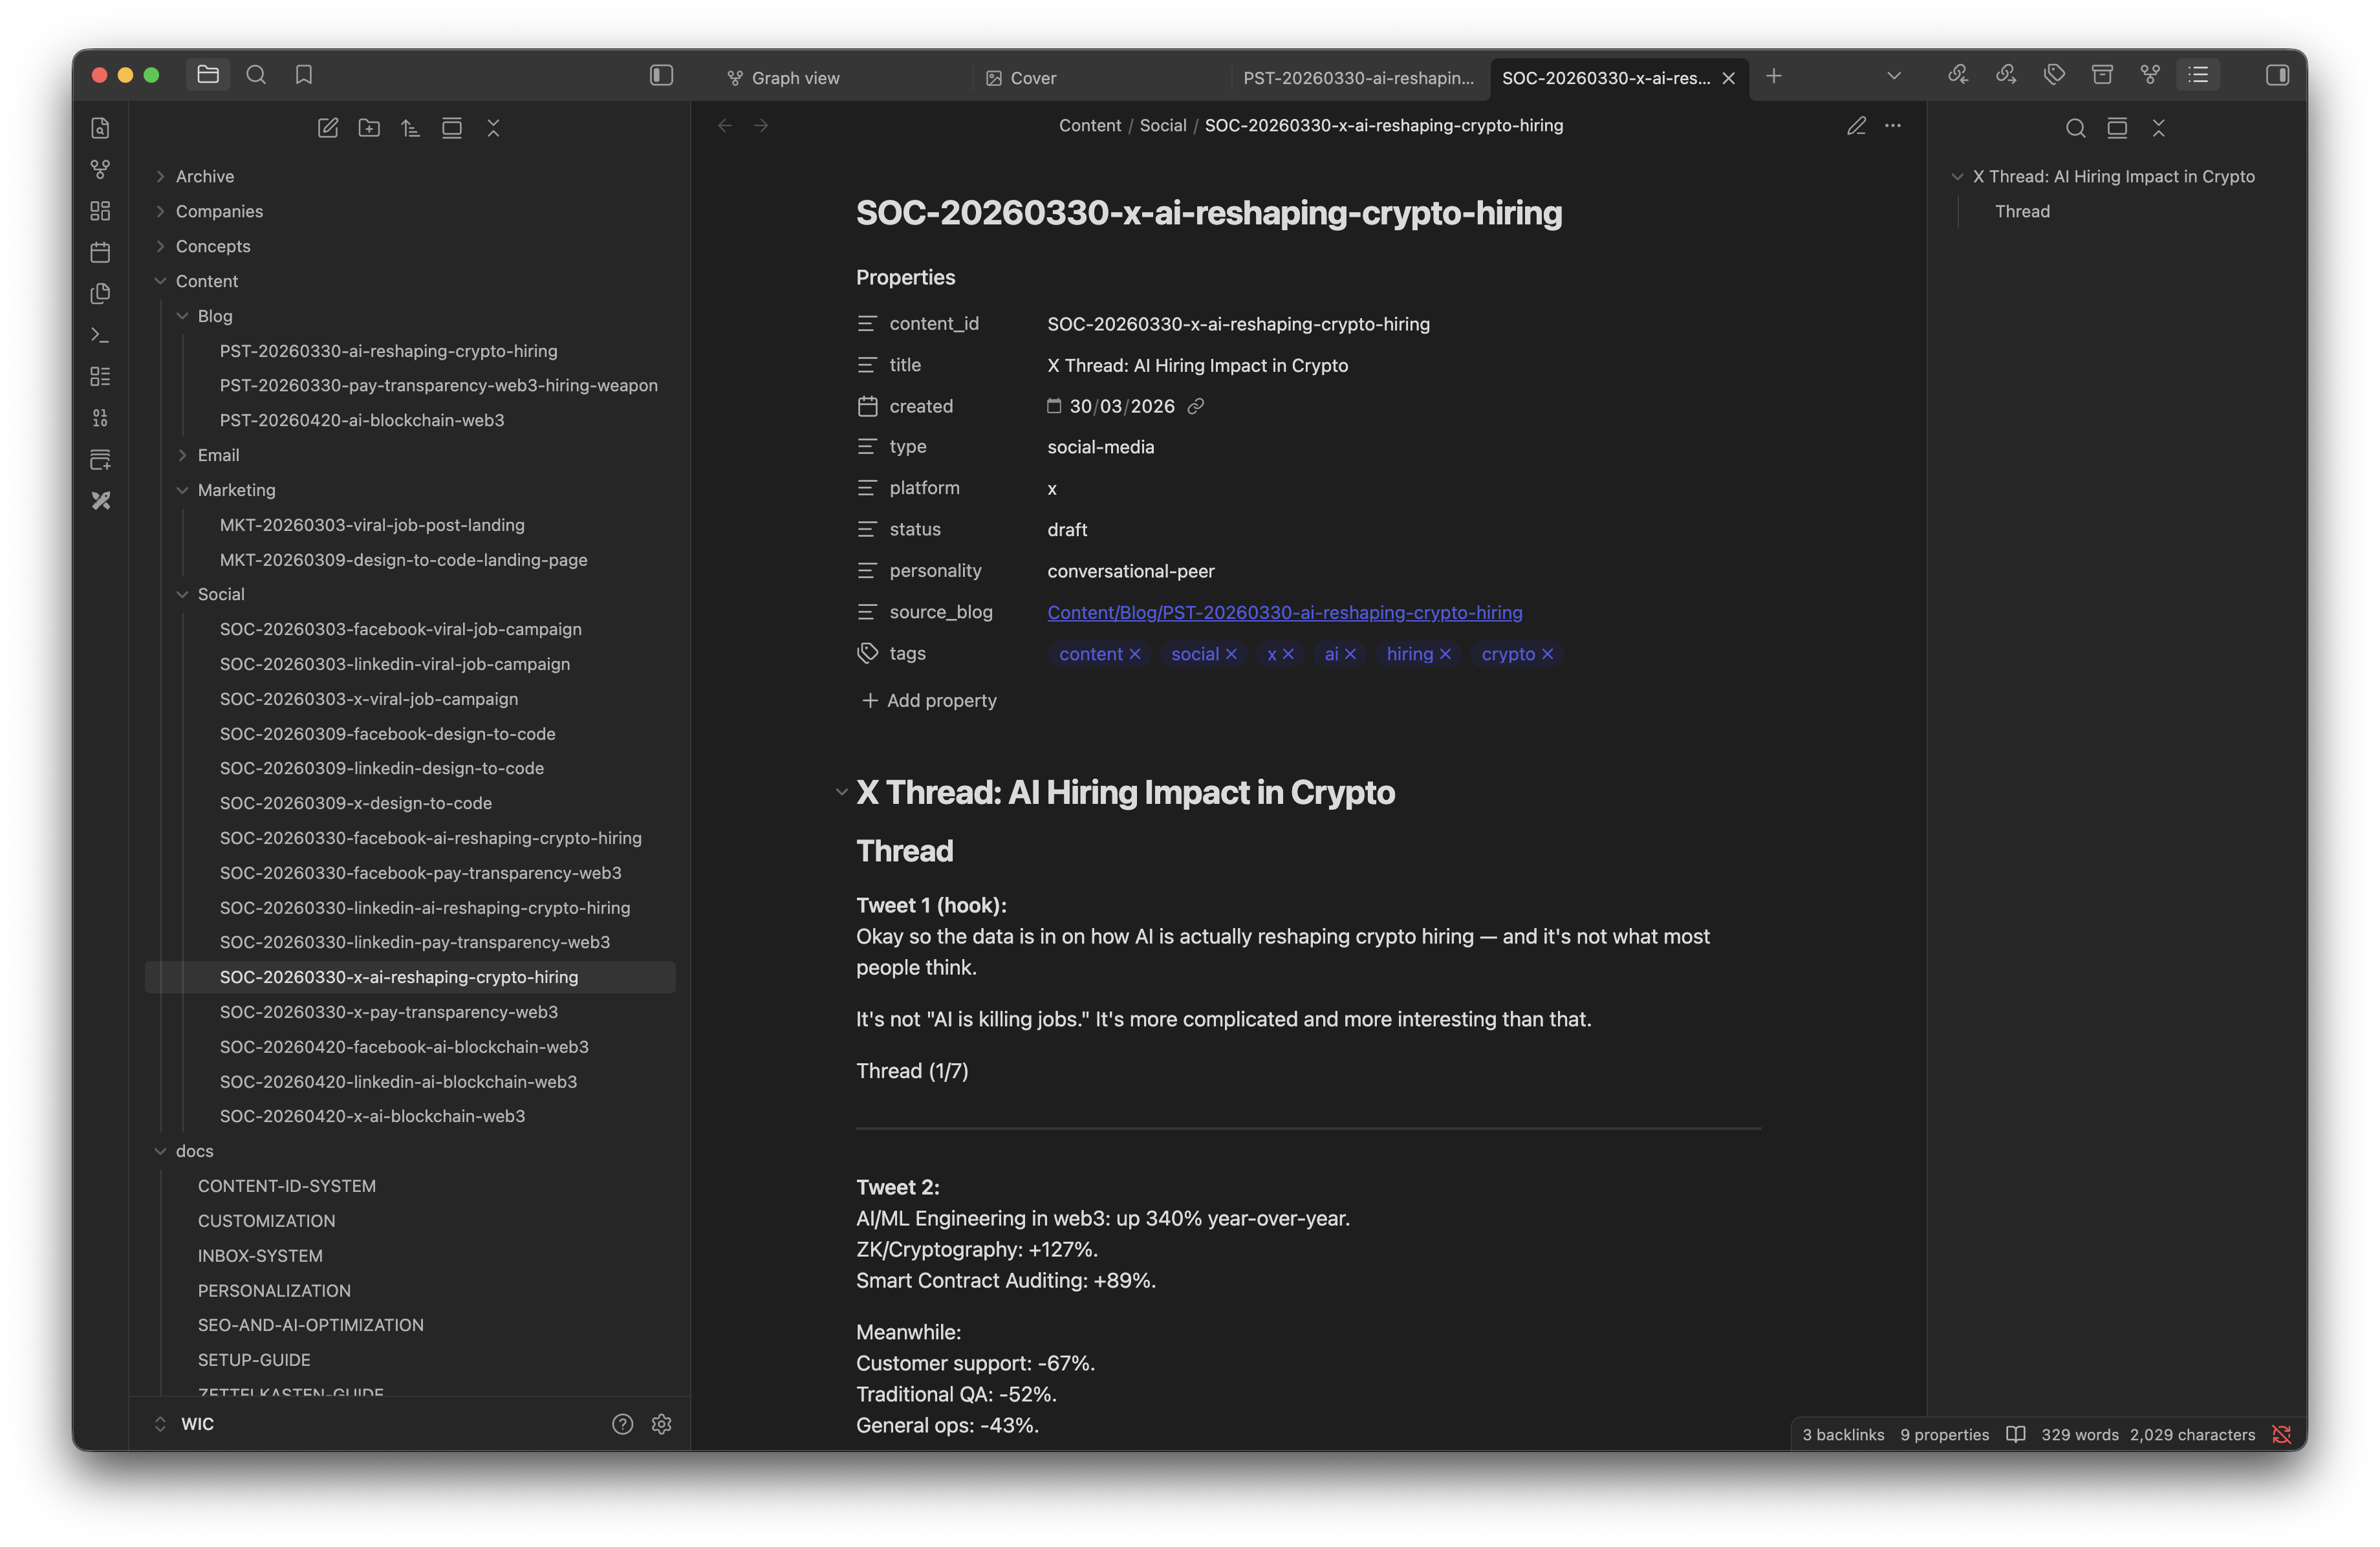Search within outline panel
This screenshot has width=2380, height=1547.
(x=2075, y=128)
